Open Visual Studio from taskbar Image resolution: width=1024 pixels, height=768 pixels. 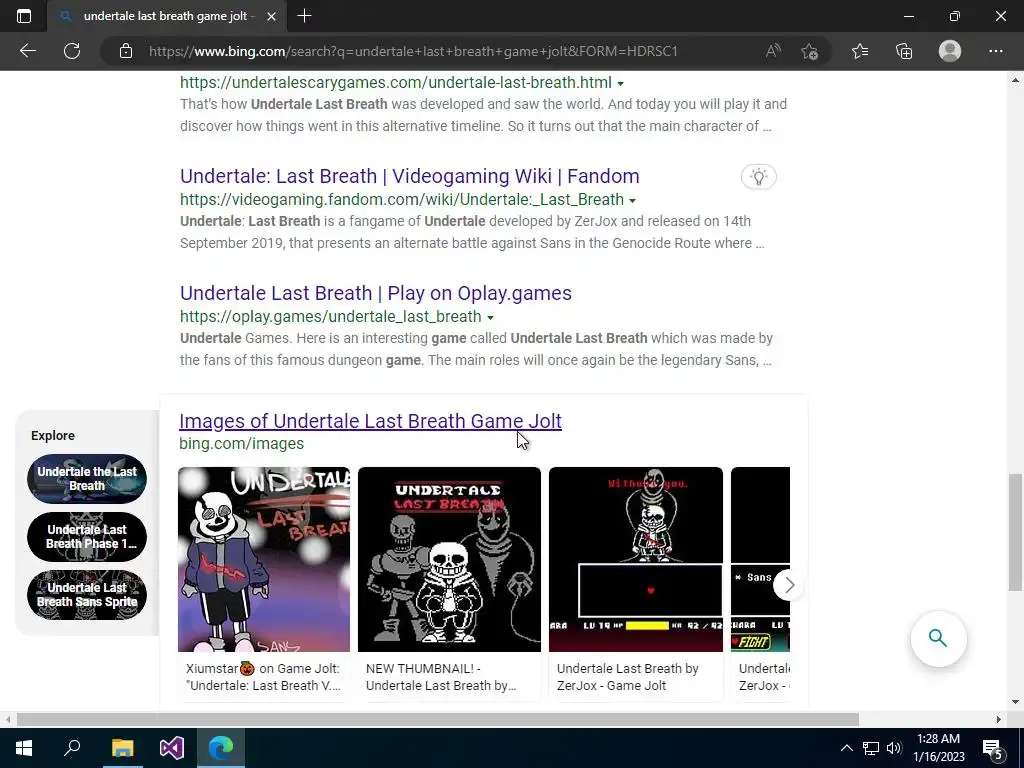point(172,748)
